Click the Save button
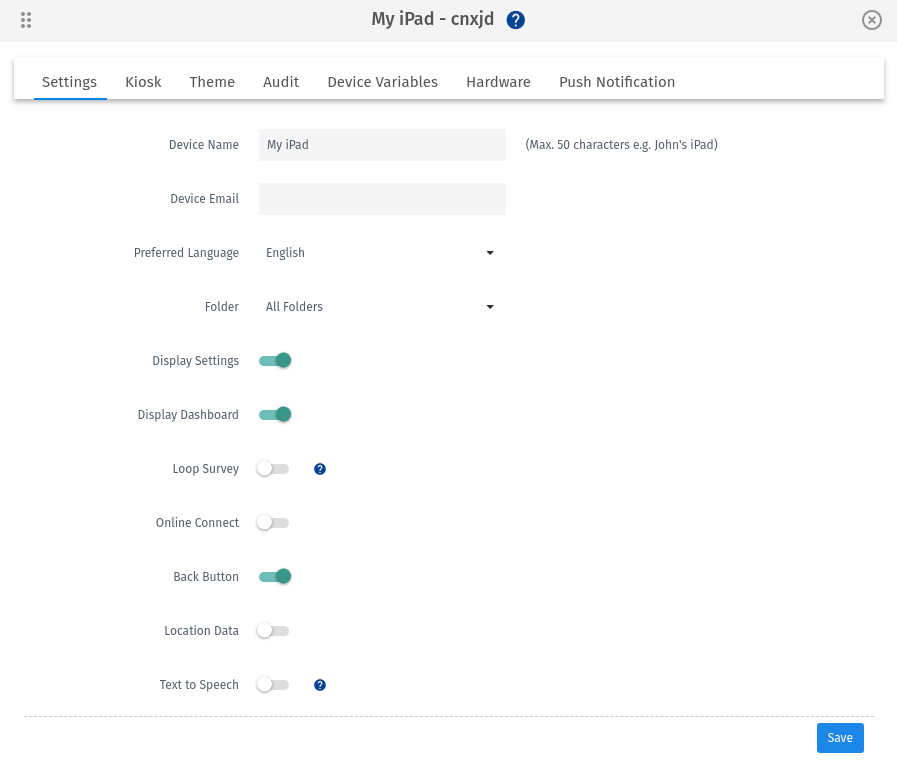Image resolution: width=897 pixels, height=762 pixels. point(839,737)
